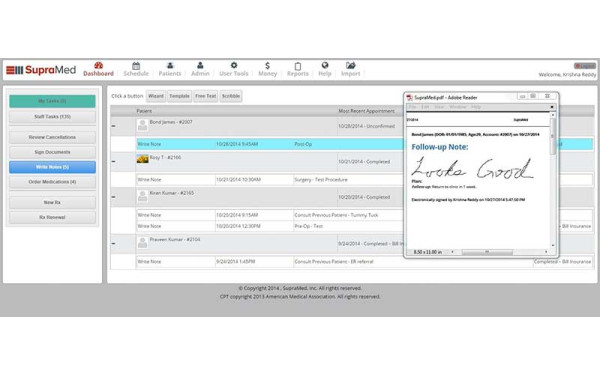Click Write Note link for Post-Op appointment
This screenshot has height=375, width=600.
click(x=150, y=144)
